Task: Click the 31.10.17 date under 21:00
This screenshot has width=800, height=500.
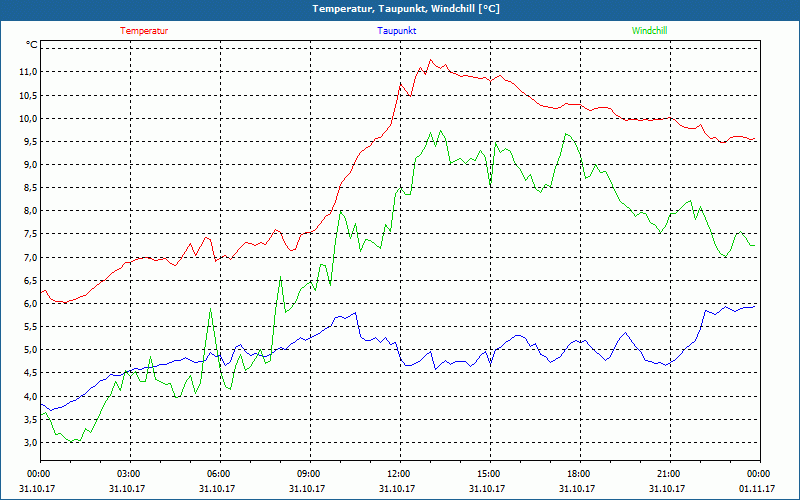Action: point(667,488)
